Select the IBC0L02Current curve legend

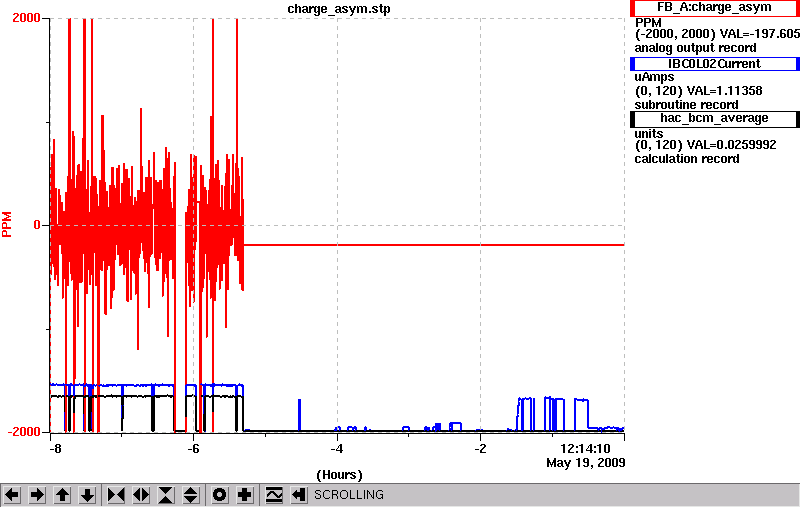tap(715, 64)
